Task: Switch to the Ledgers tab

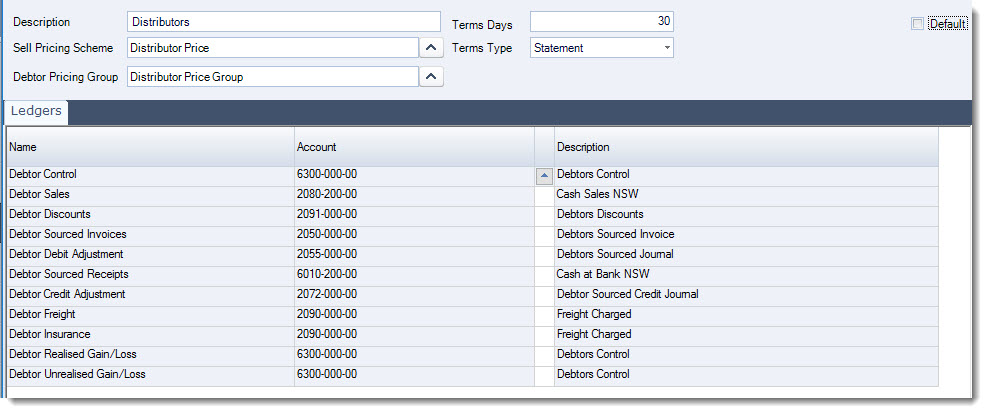Action: click(x=36, y=111)
